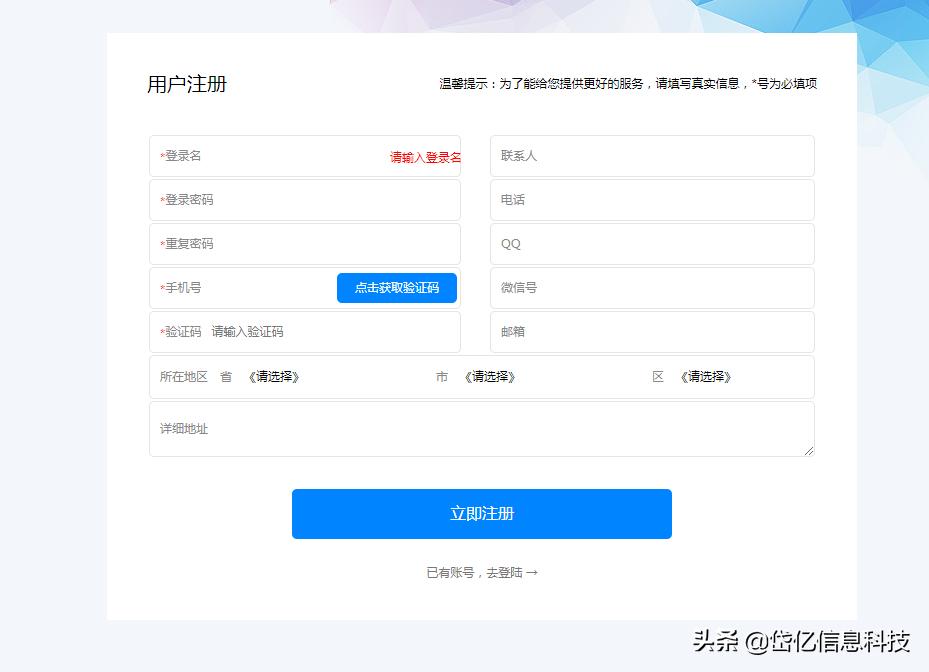Click the 点击获取验证码 button
Screen dimensions: 929x672
(x=396, y=288)
